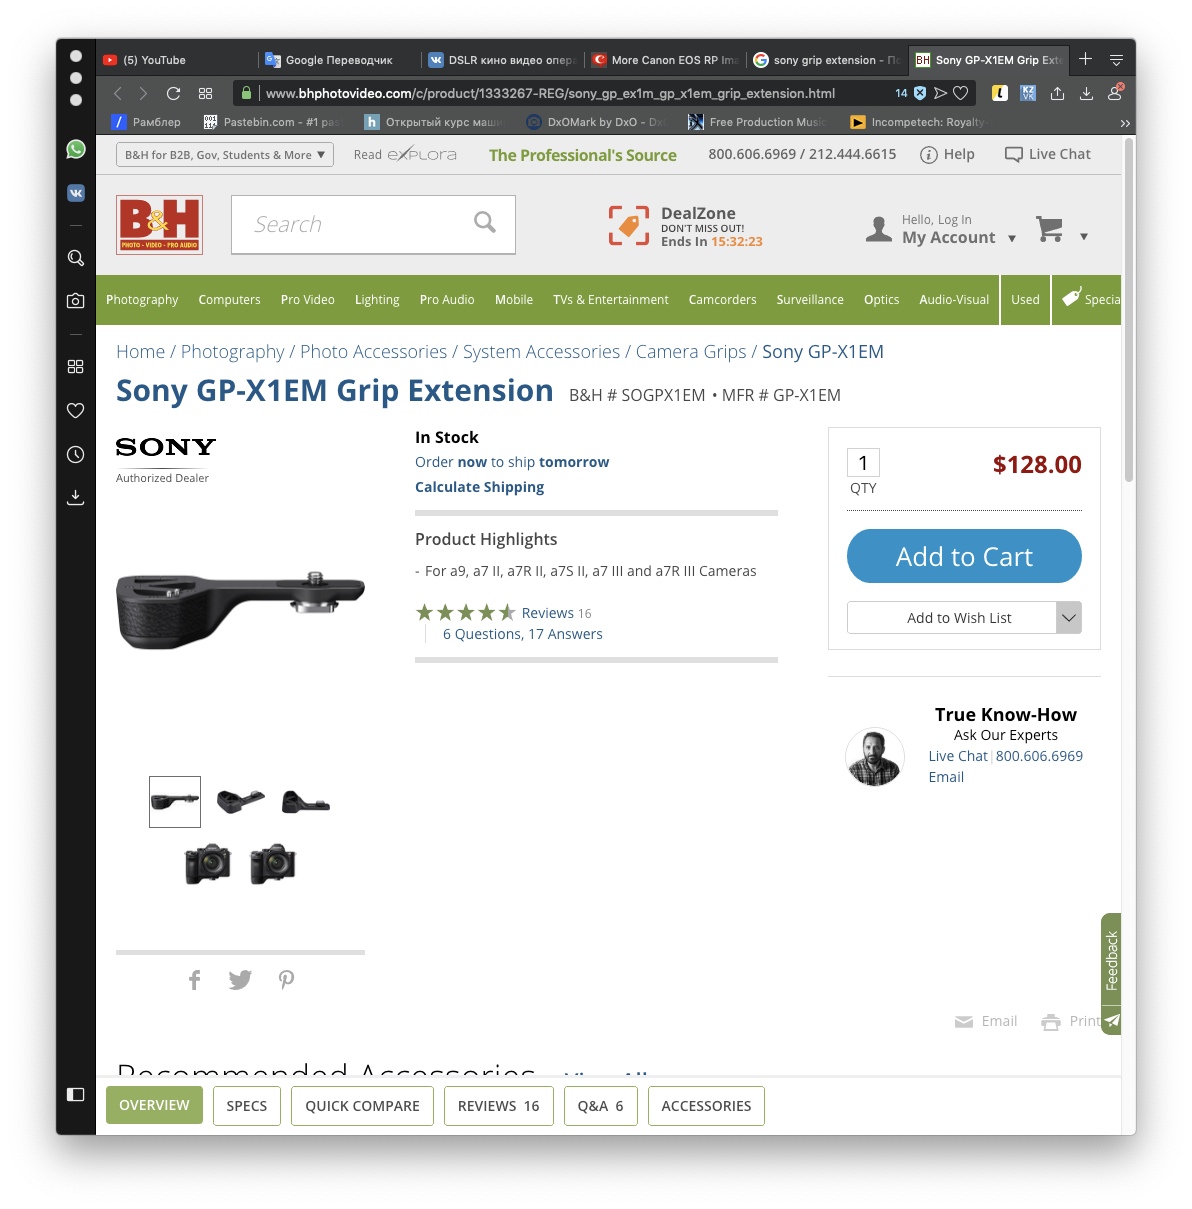
Task: Share product on Facebook icon
Action: [x=195, y=980]
